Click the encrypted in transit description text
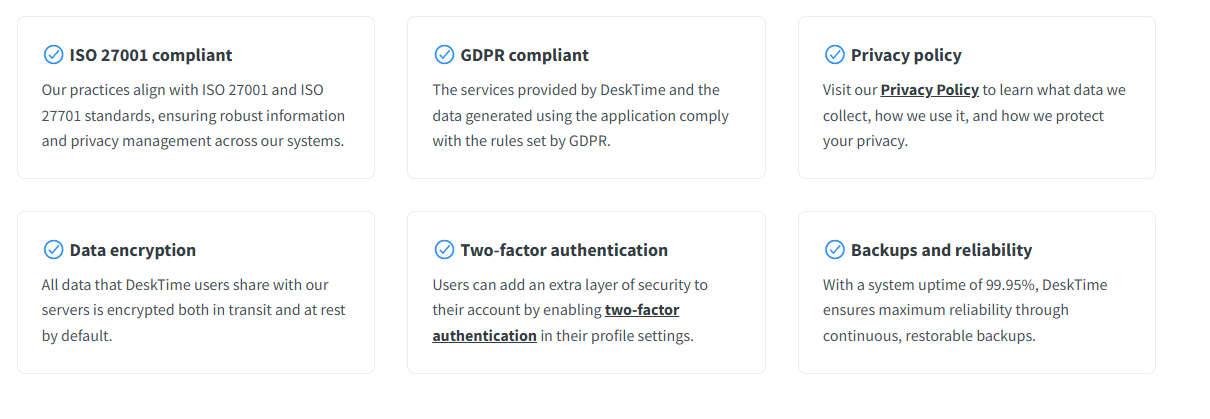 pos(193,310)
